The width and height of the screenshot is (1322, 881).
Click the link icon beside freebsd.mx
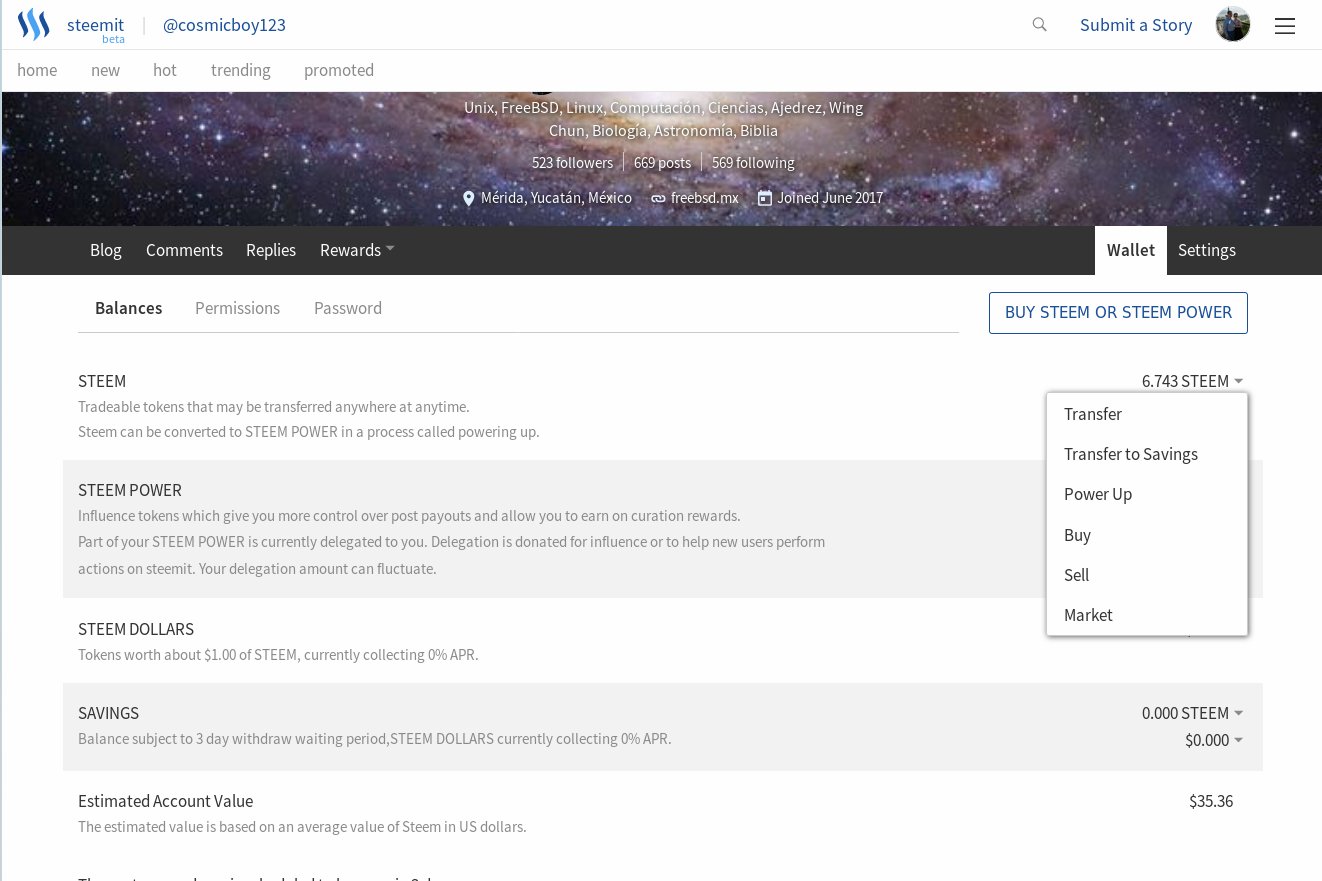(x=658, y=198)
